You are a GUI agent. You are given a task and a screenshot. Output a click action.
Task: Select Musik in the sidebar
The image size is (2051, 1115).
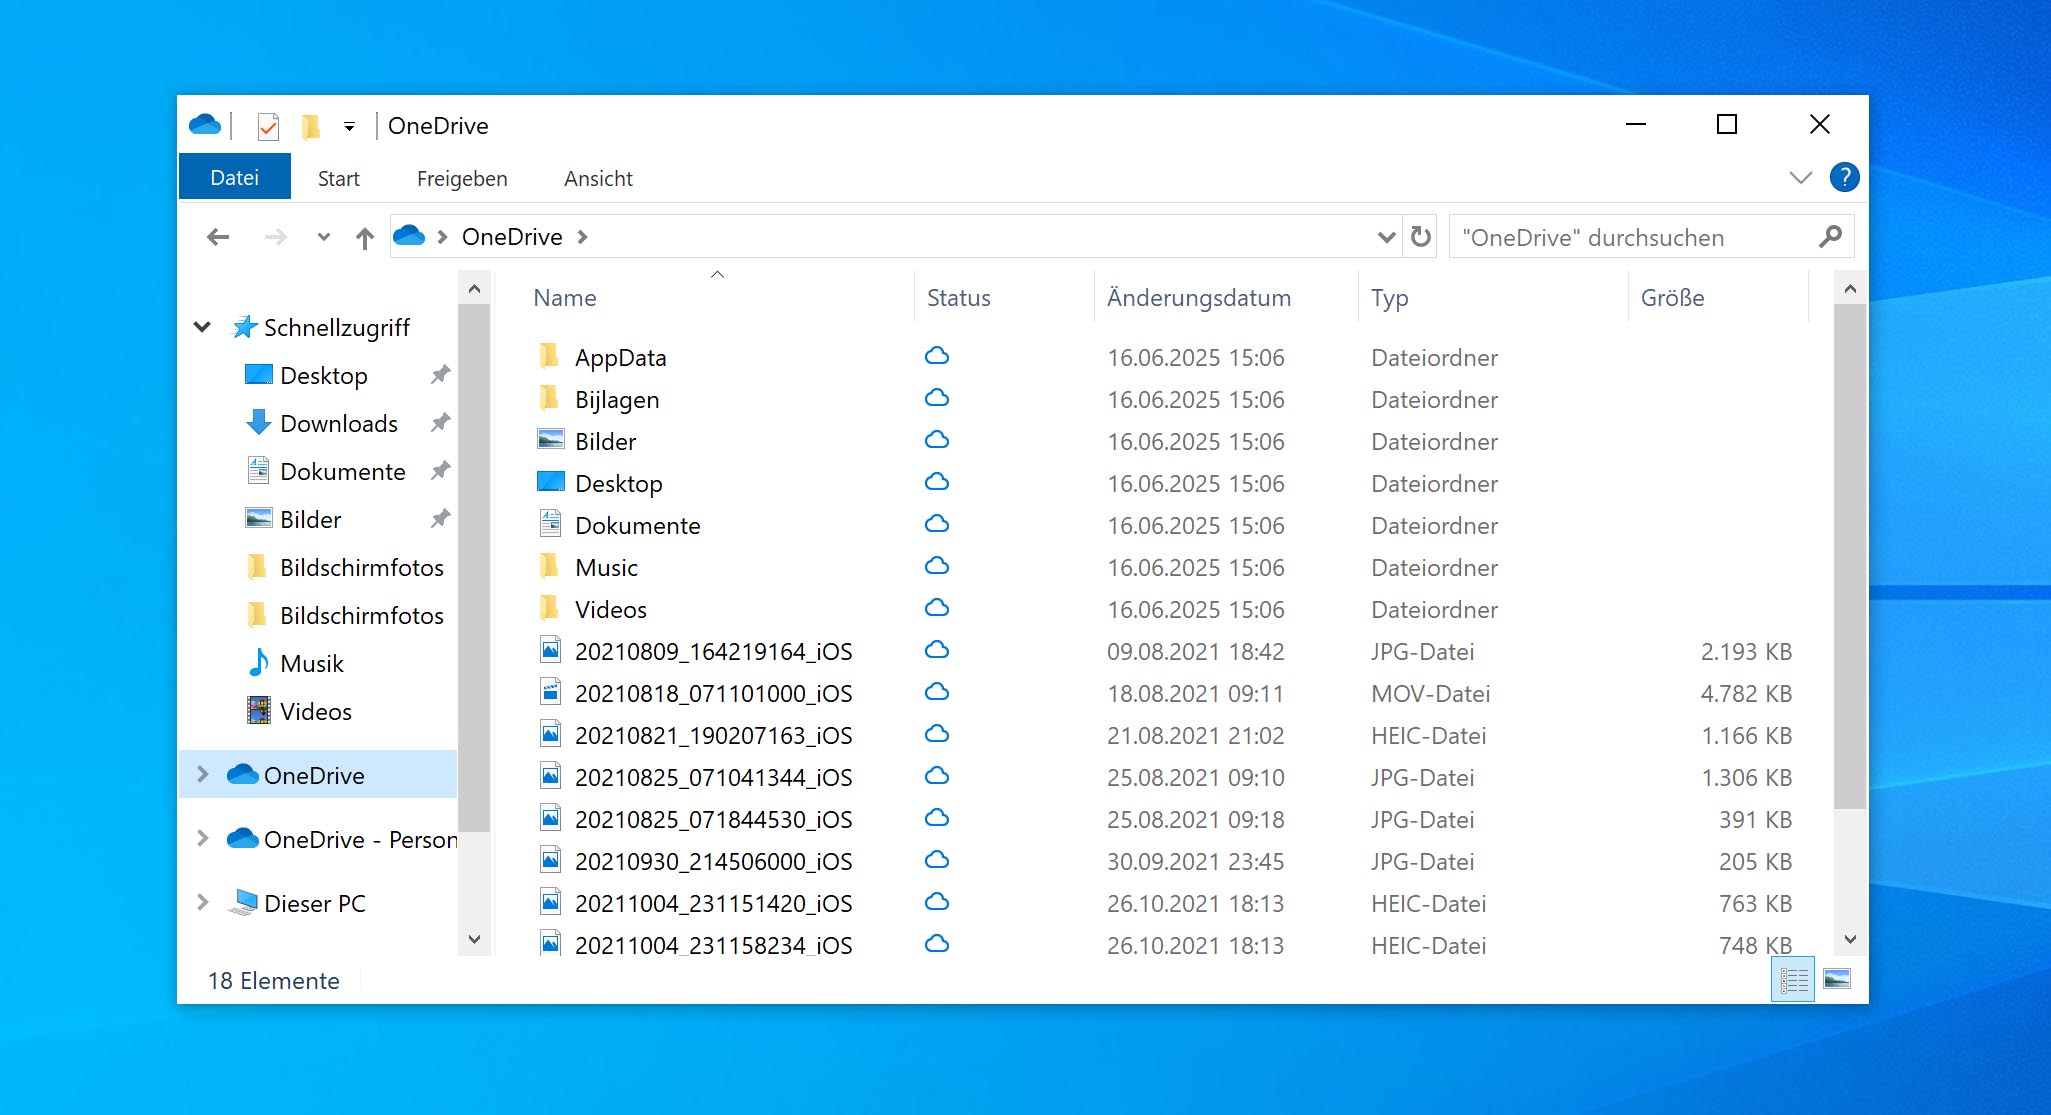[x=312, y=663]
